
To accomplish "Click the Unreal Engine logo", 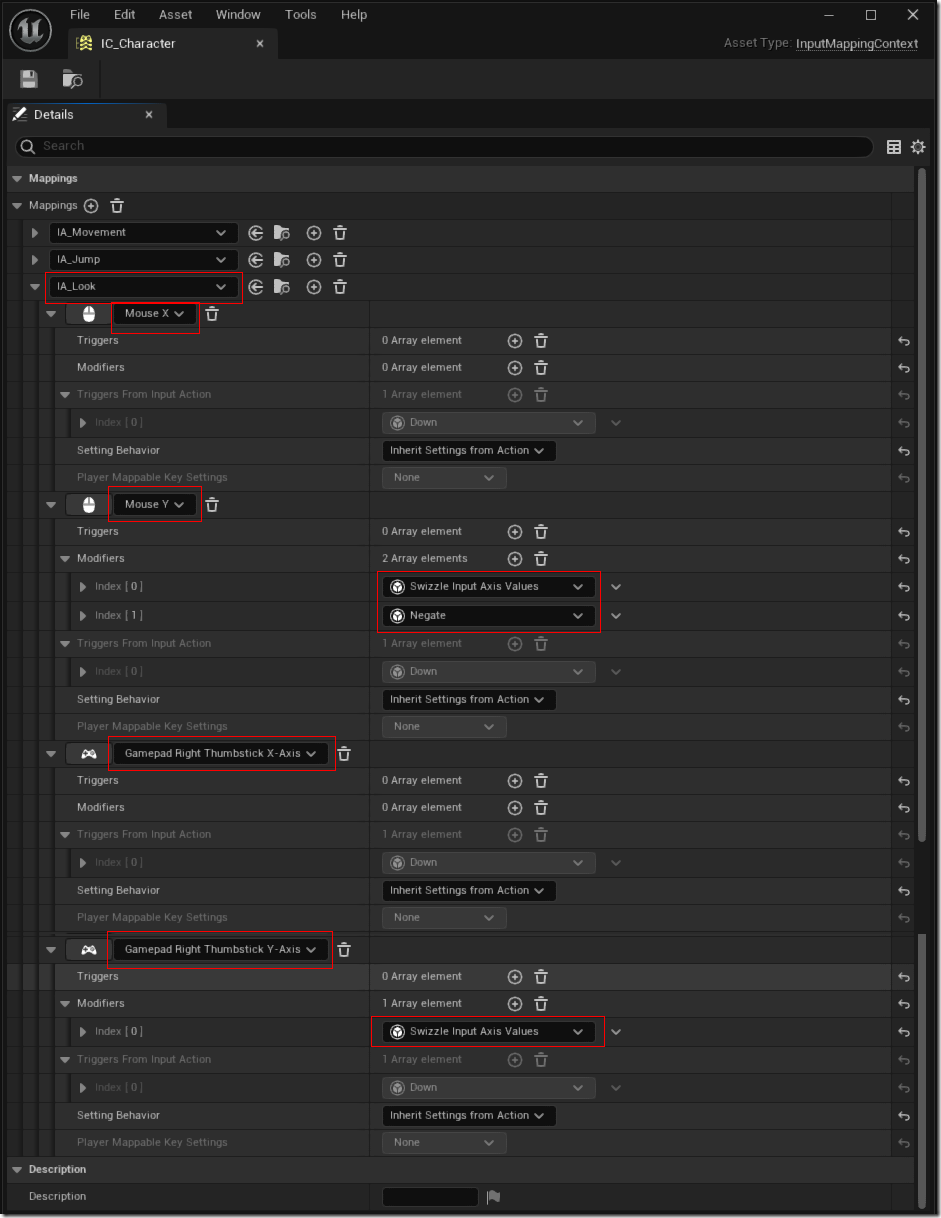I will pyautogui.click(x=31, y=29).
